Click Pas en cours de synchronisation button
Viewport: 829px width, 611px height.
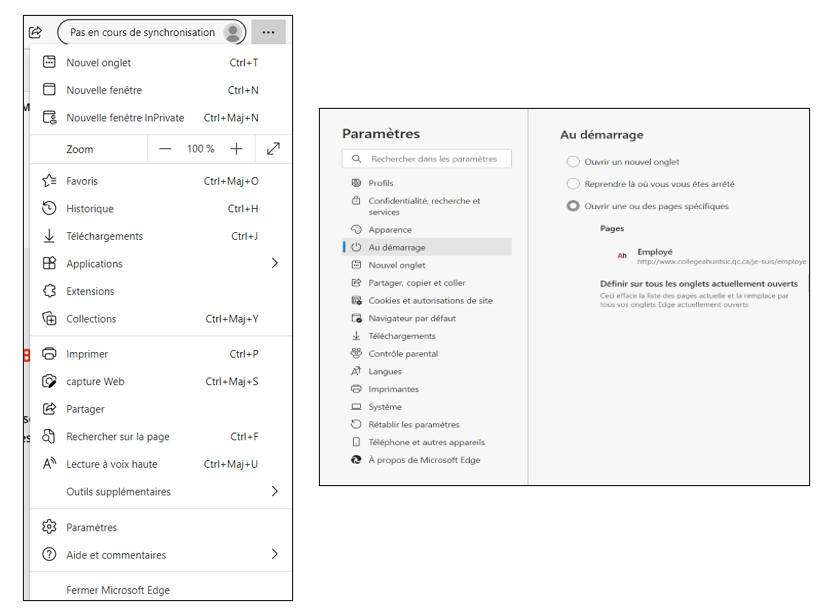click(x=142, y=33)
